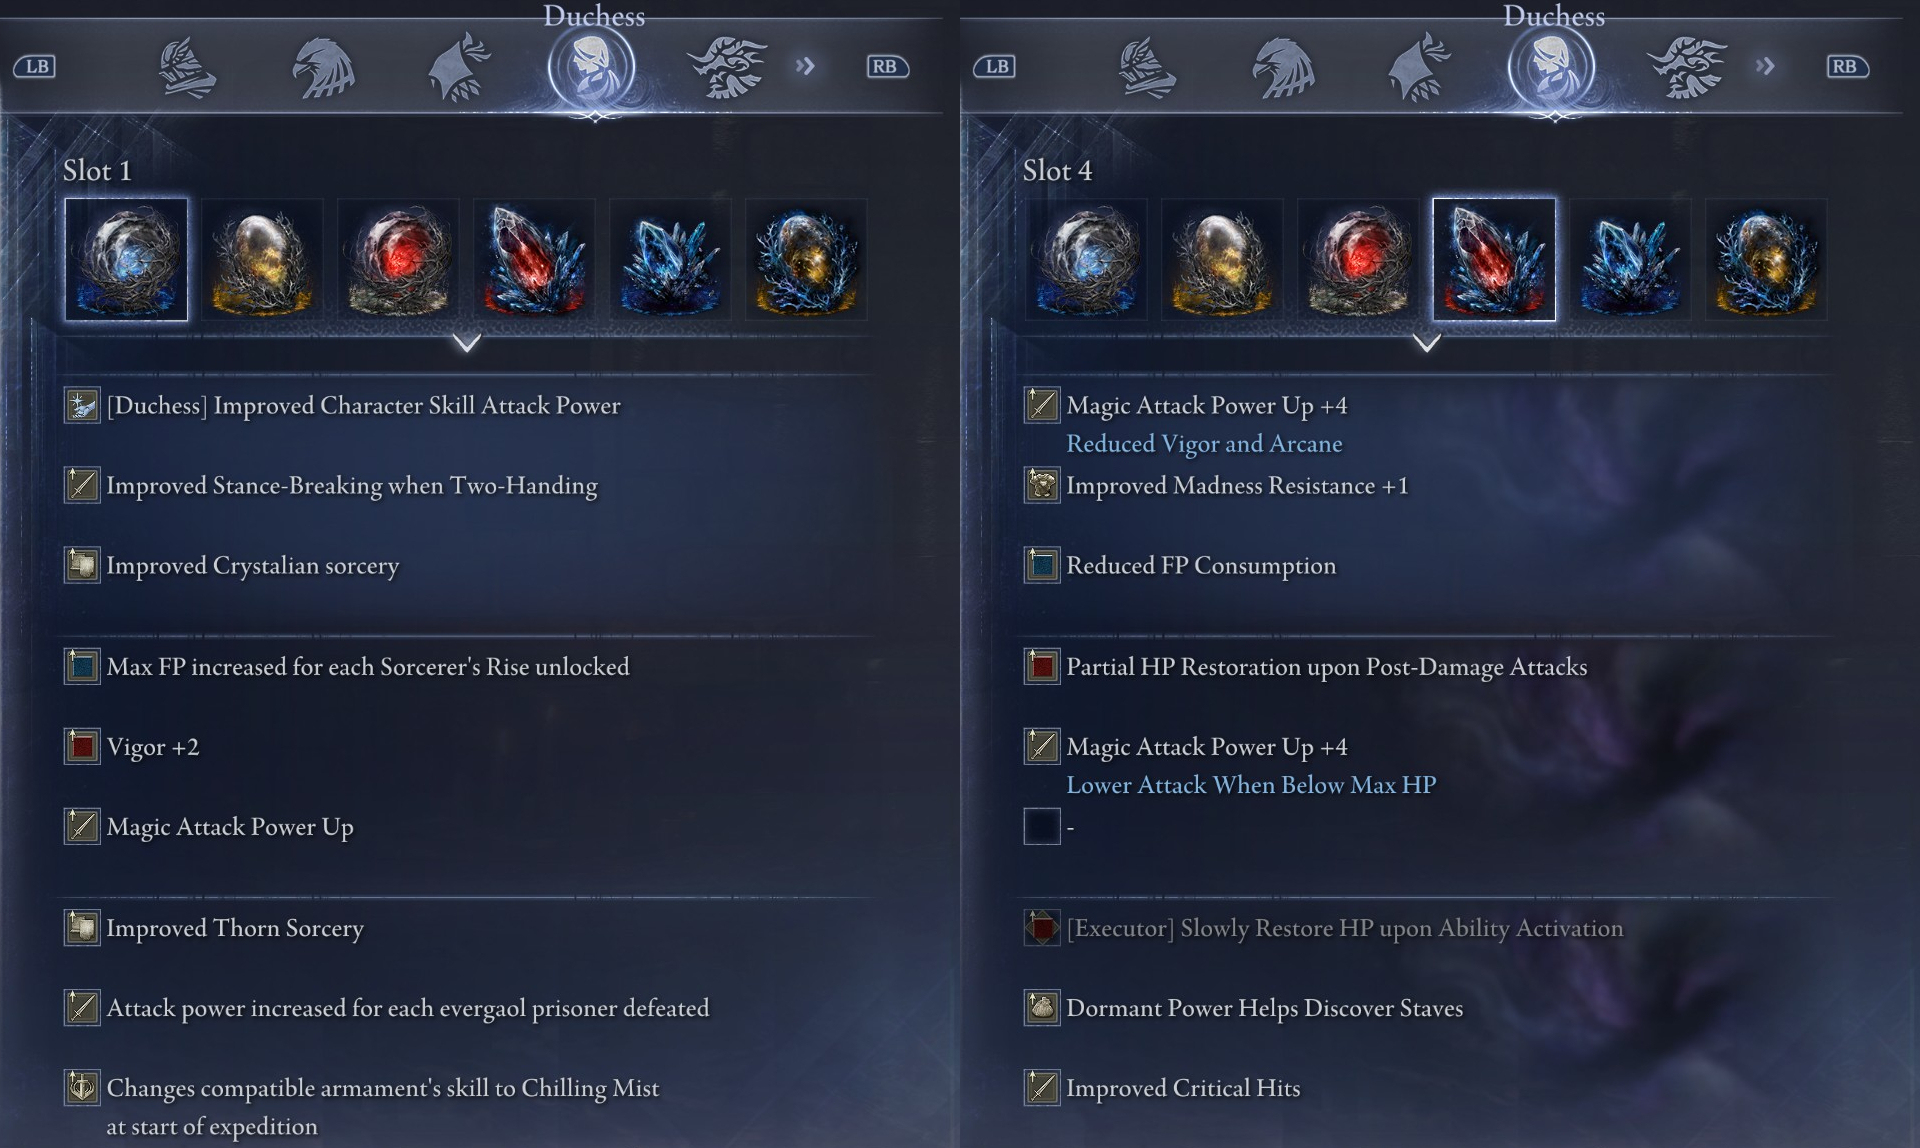Click the Reduced FP Consumption effect icon
This screenshot has width=1920, height=1148.
pos(1042,565)
